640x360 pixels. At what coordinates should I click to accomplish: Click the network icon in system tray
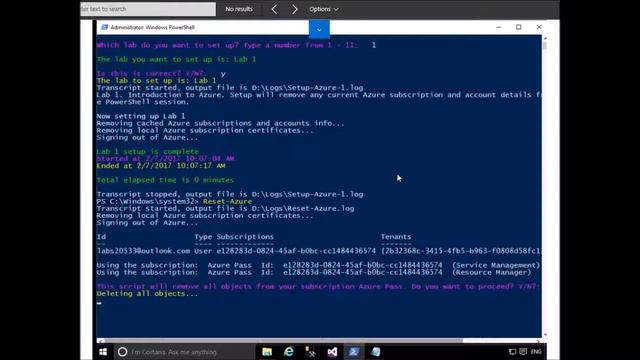(512, 352)
